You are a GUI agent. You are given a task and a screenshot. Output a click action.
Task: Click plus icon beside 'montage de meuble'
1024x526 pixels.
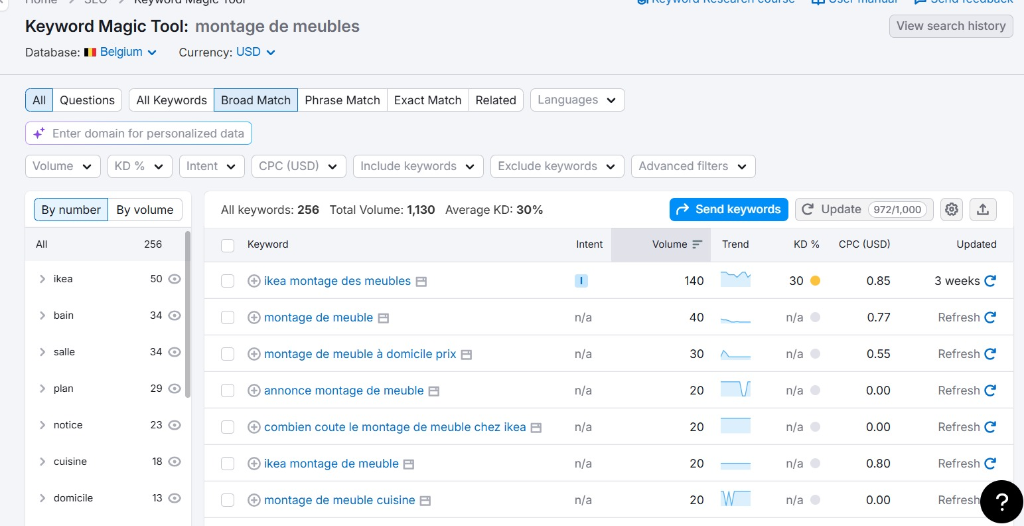[254, 318]
